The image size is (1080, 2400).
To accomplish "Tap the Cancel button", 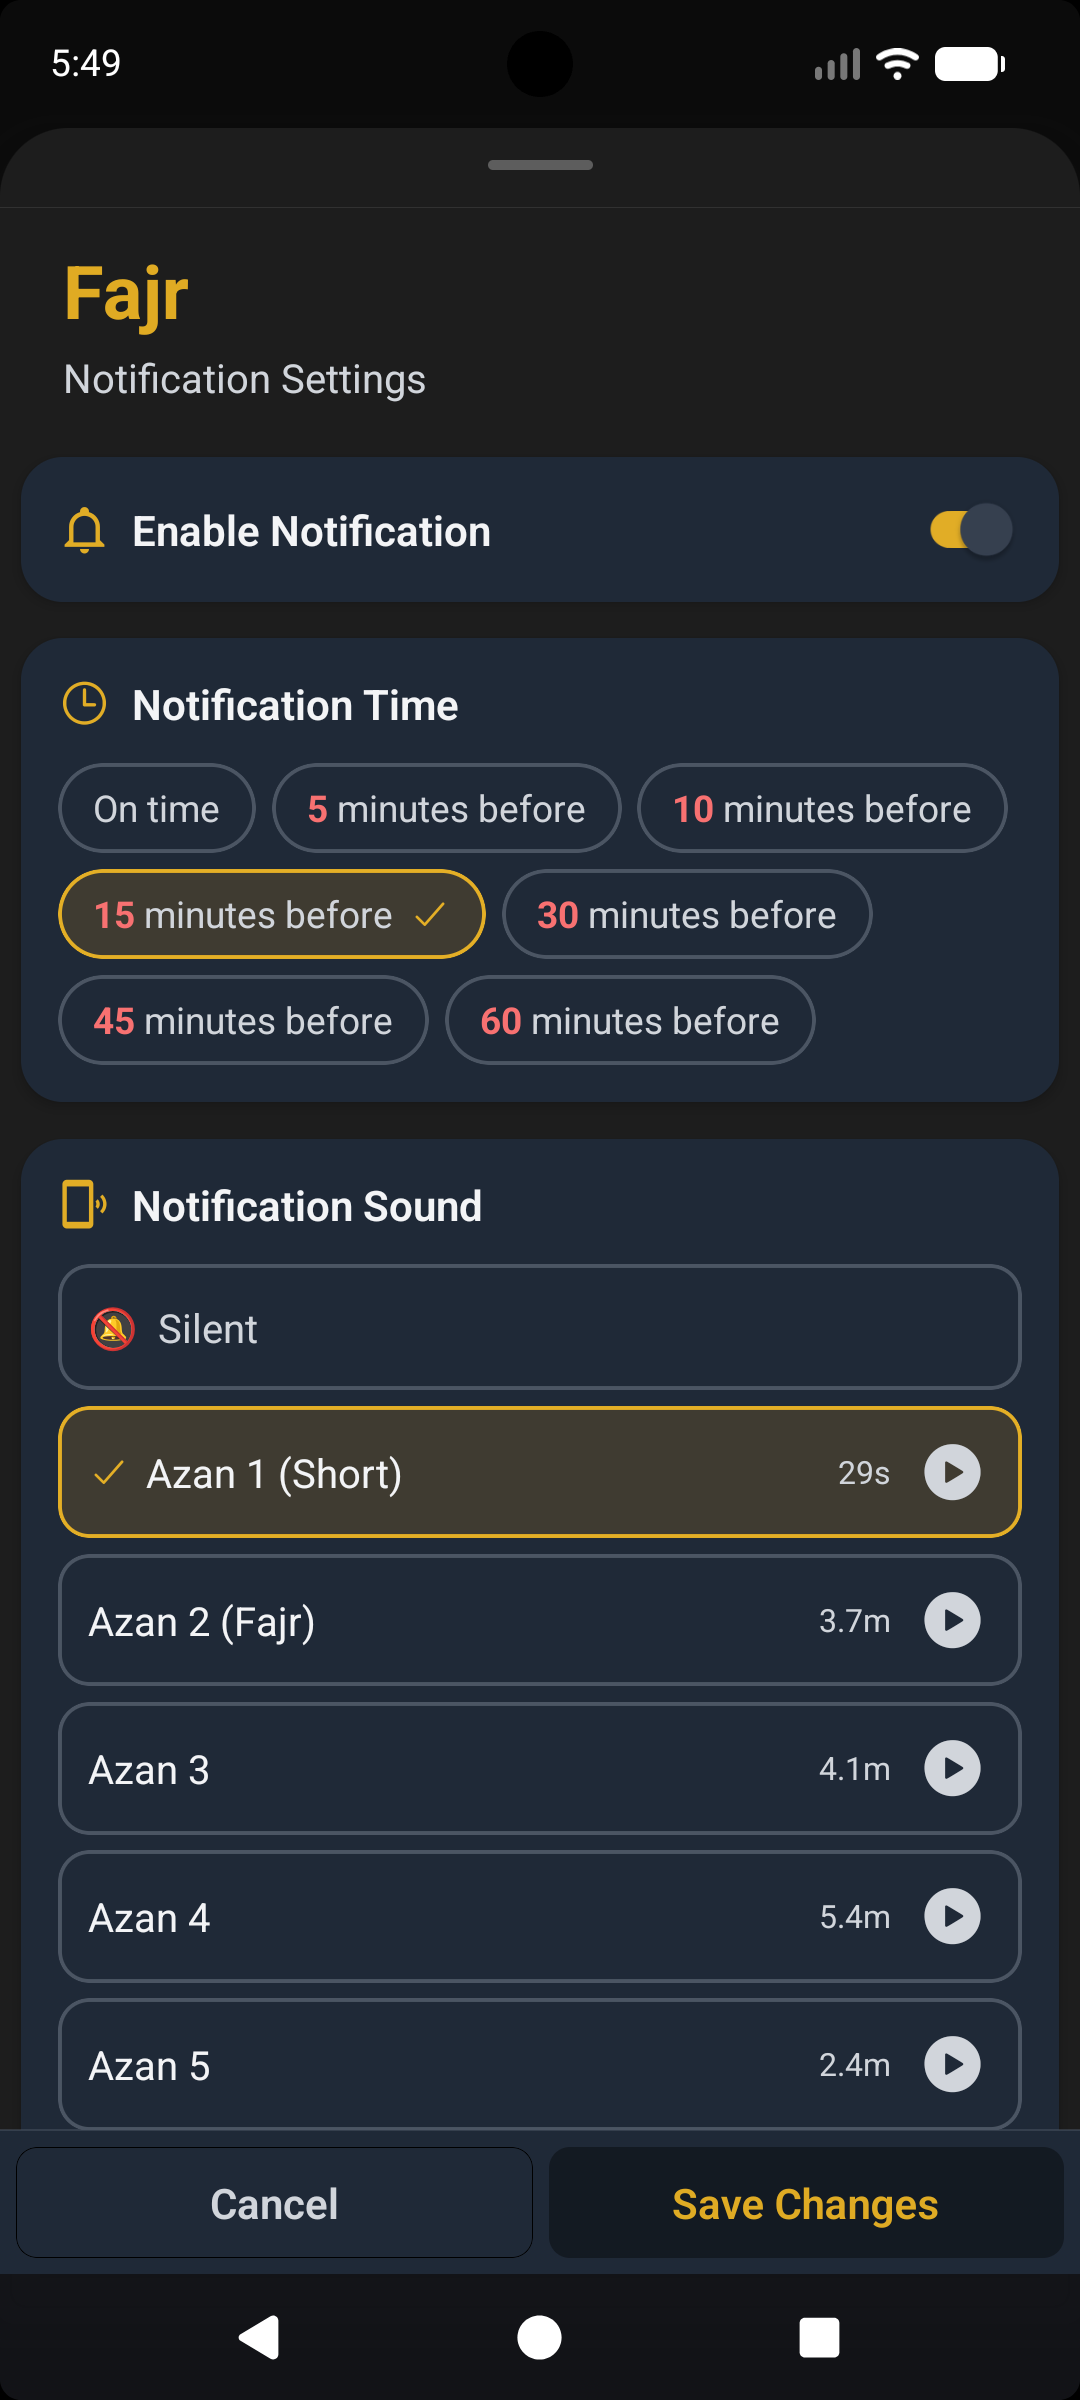I will pyautogui.click(x=274, y=2203).
